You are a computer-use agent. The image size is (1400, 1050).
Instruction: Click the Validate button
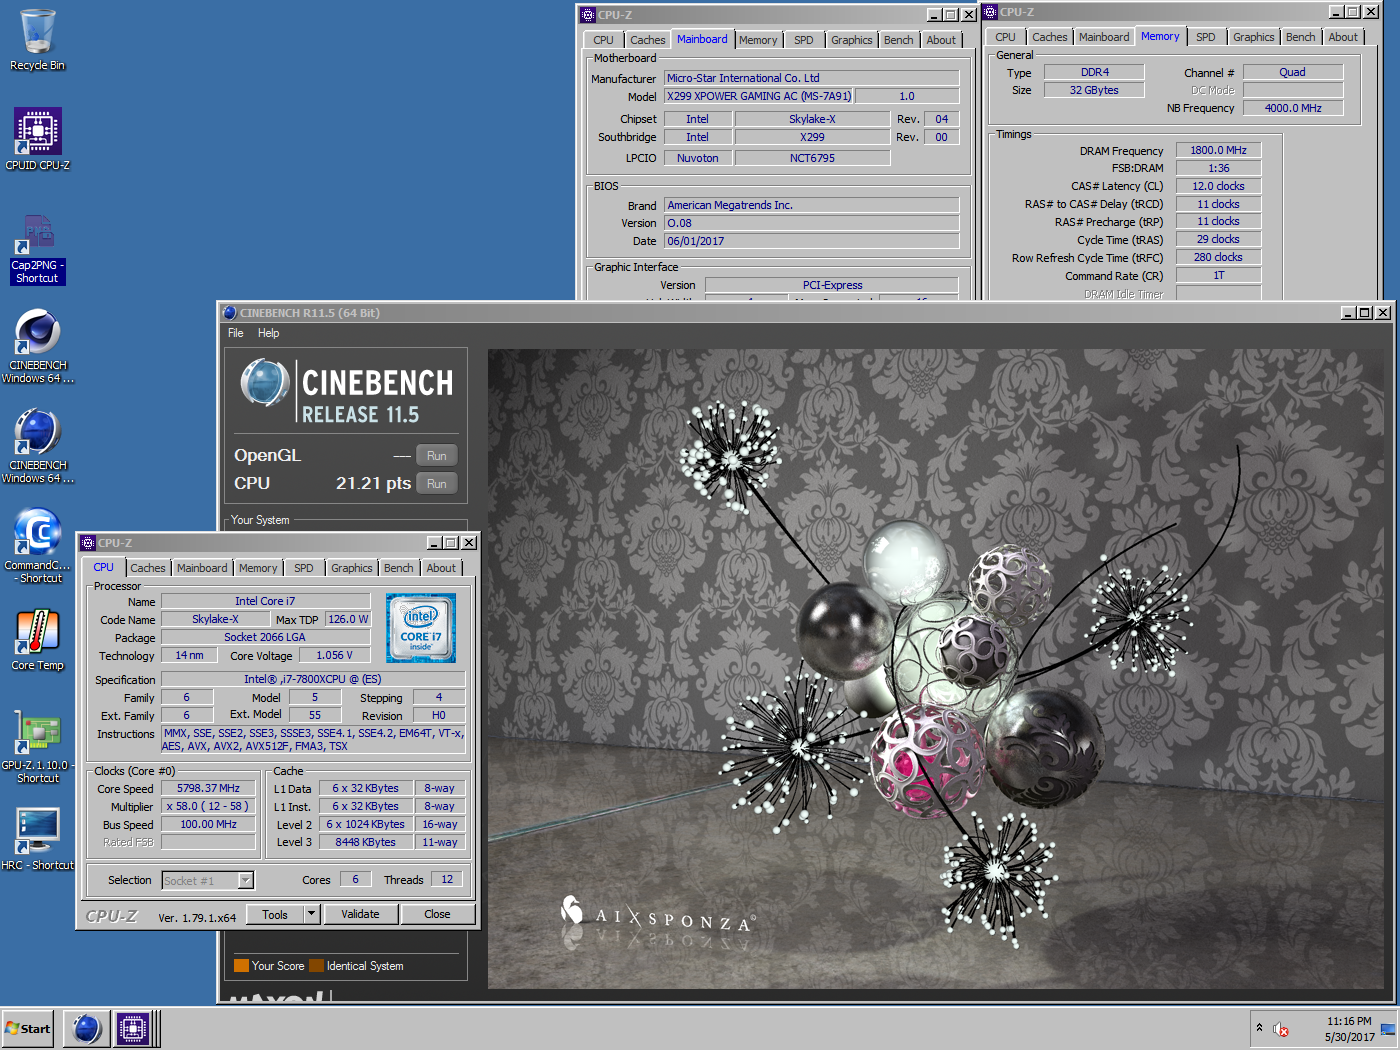360,914
